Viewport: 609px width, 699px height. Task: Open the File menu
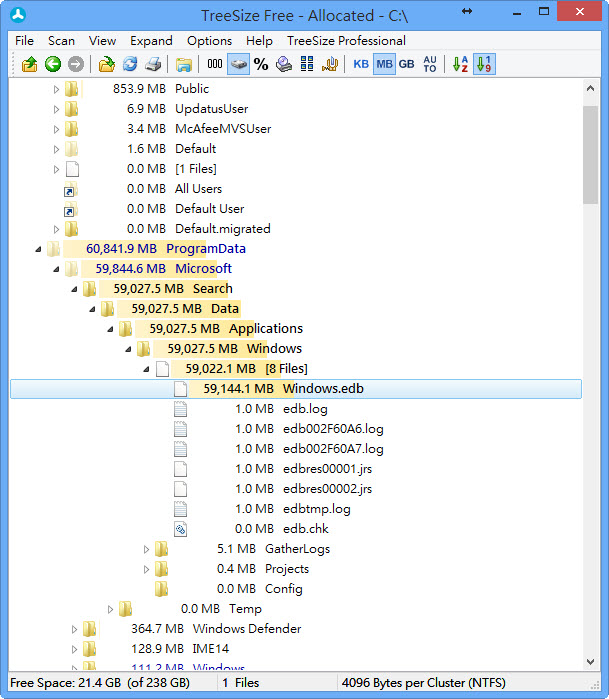(24, 41)
